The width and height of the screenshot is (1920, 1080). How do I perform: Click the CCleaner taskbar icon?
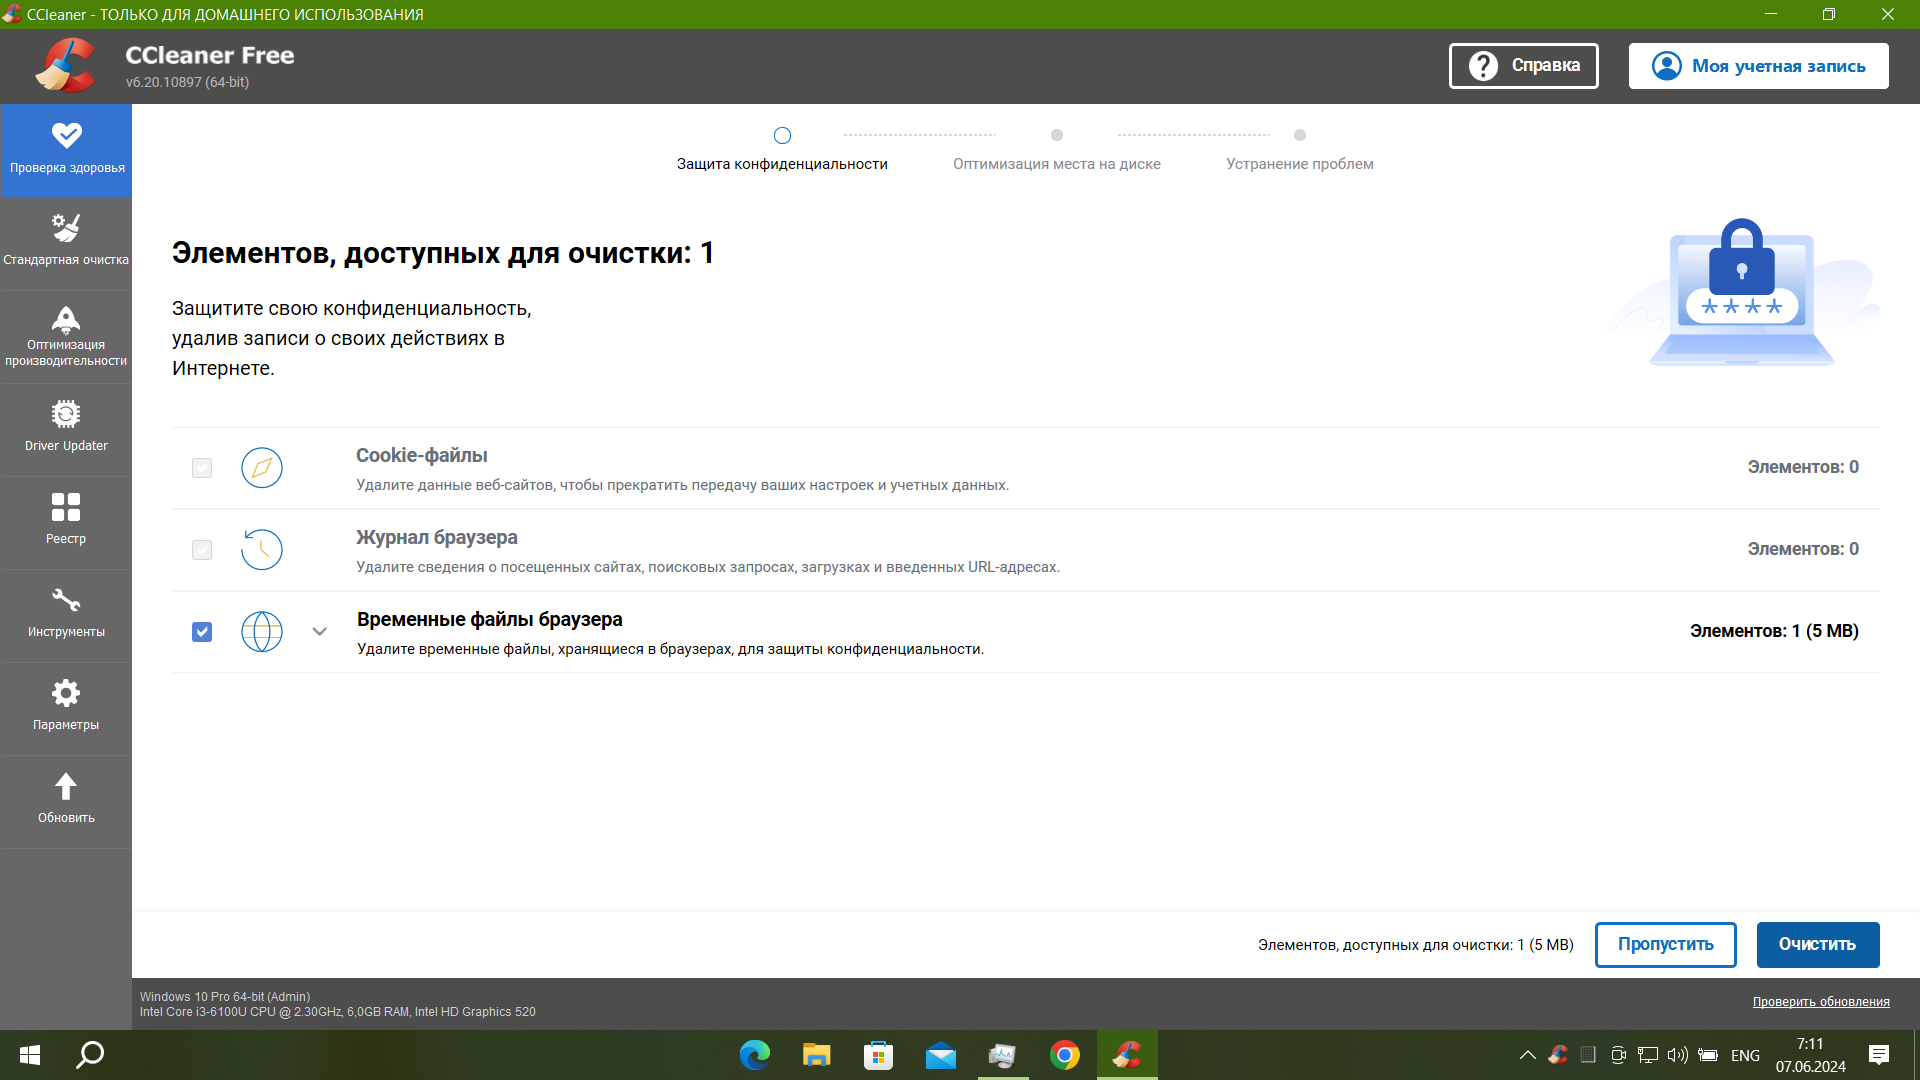(1127, 1055)
